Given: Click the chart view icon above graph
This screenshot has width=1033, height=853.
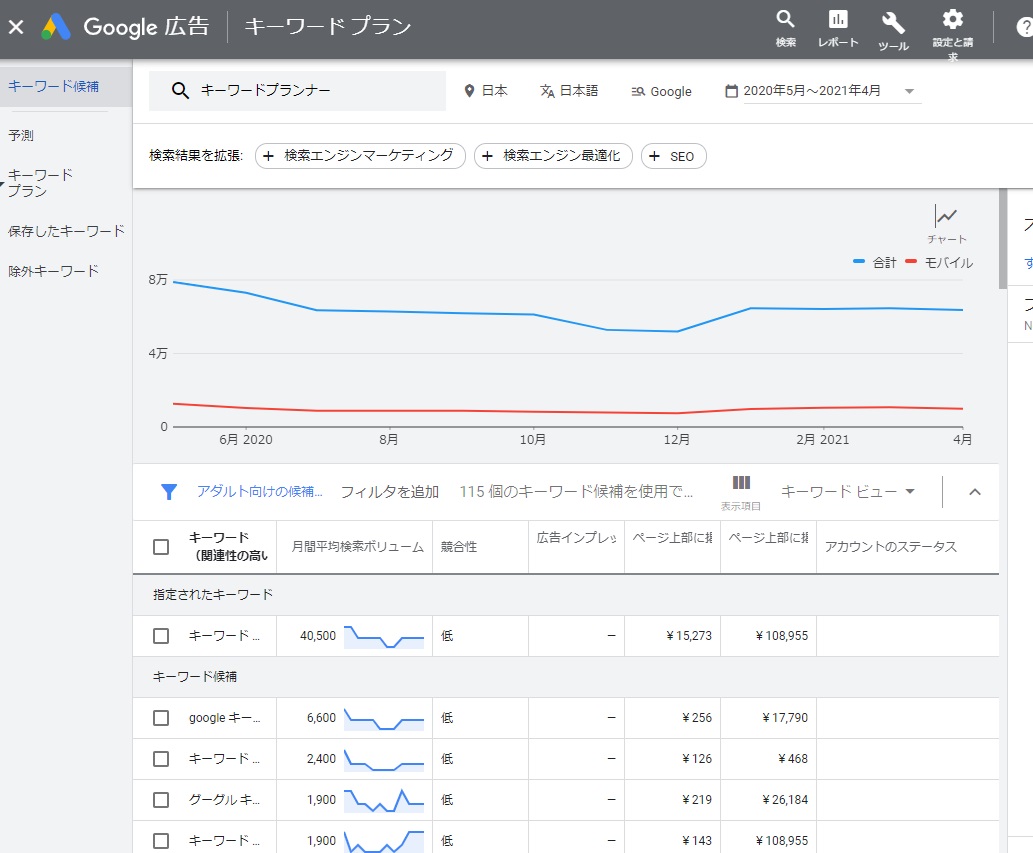Looking at the screenshot, I should tap(946, 216).
